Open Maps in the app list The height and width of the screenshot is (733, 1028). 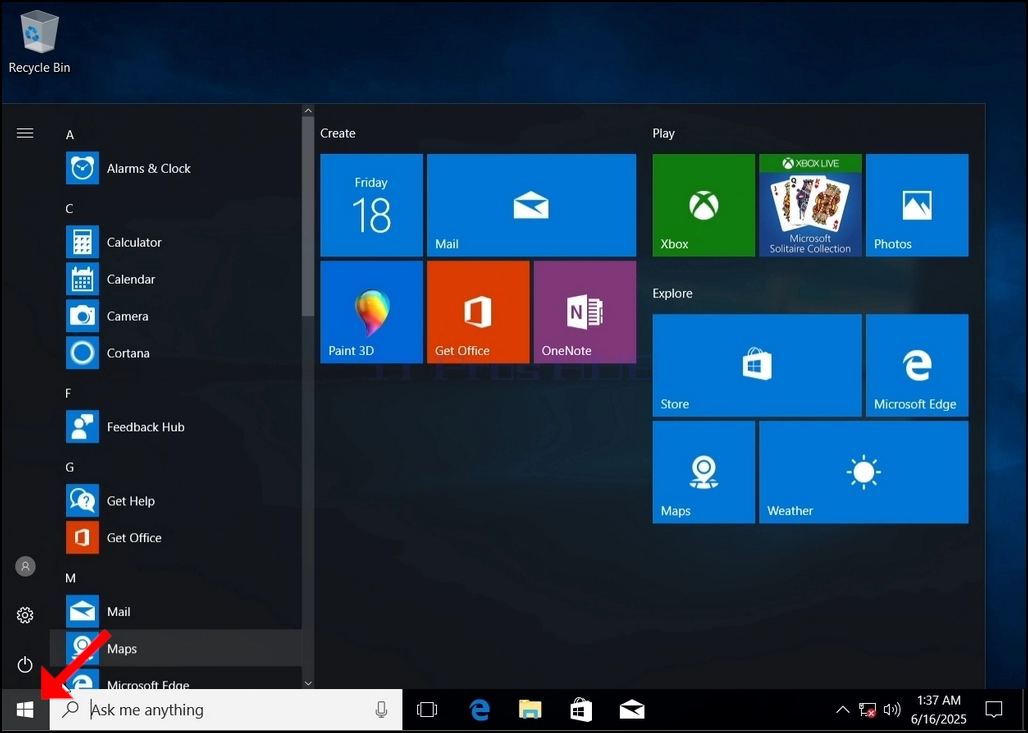coord(176,648)
